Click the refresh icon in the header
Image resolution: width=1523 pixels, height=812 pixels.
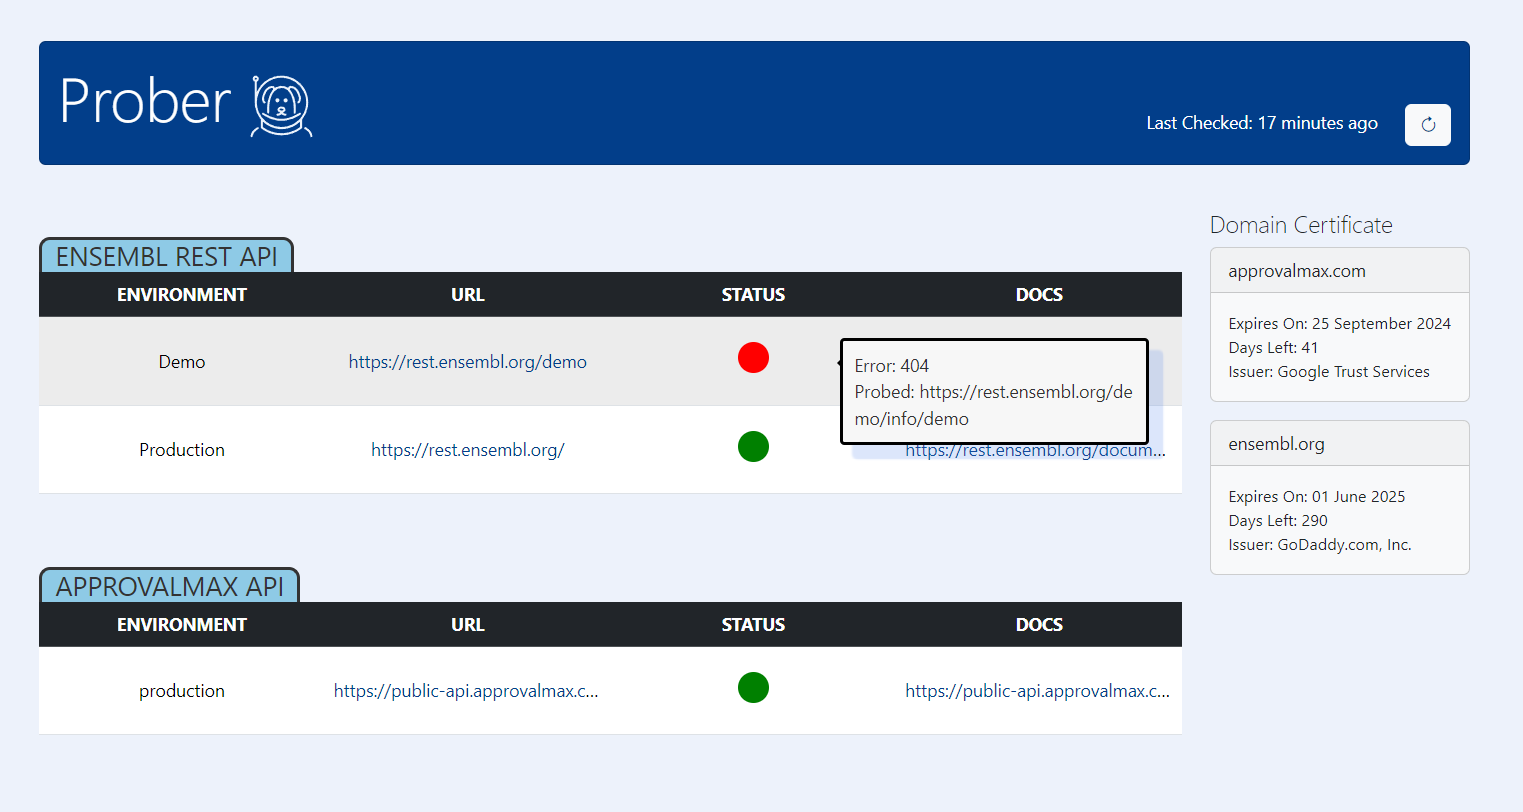pos(1427,124)
